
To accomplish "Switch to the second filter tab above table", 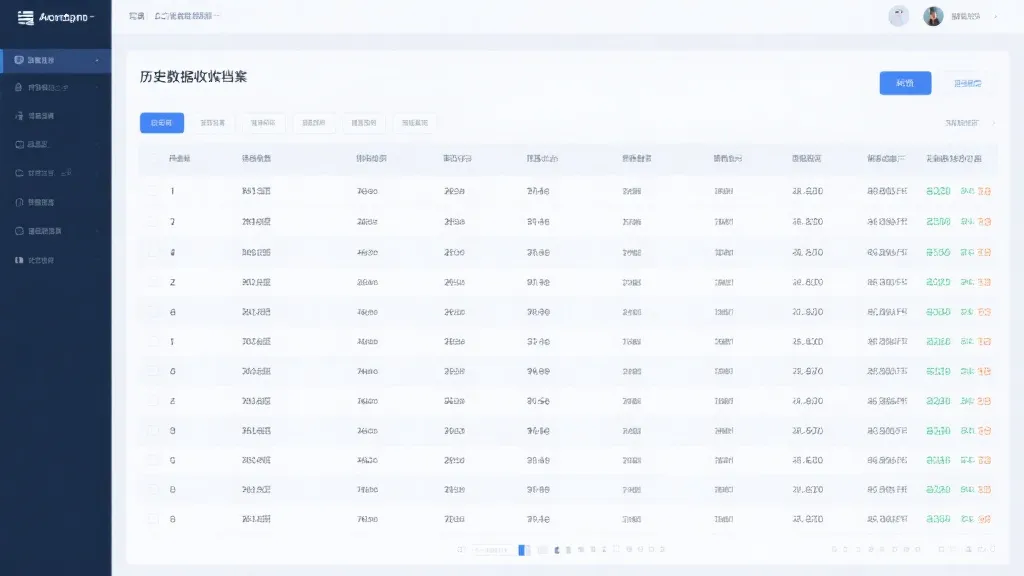I will 212,123.
